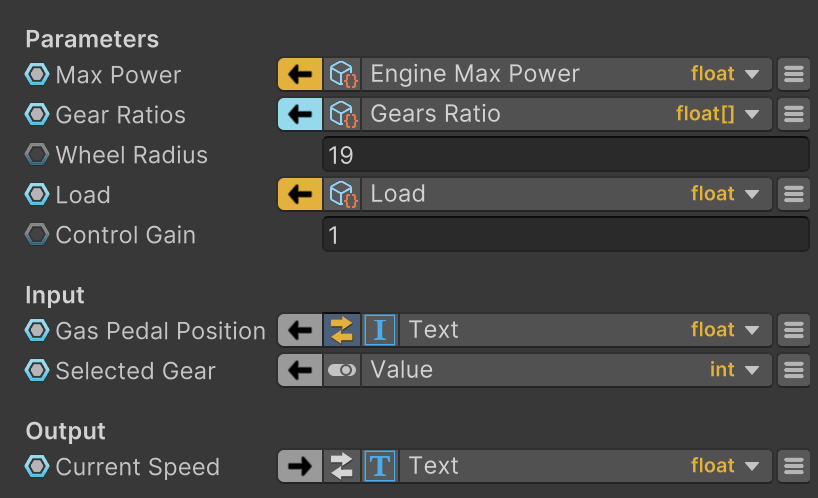Click the right arrow button for Current Speed

point(299,466)
